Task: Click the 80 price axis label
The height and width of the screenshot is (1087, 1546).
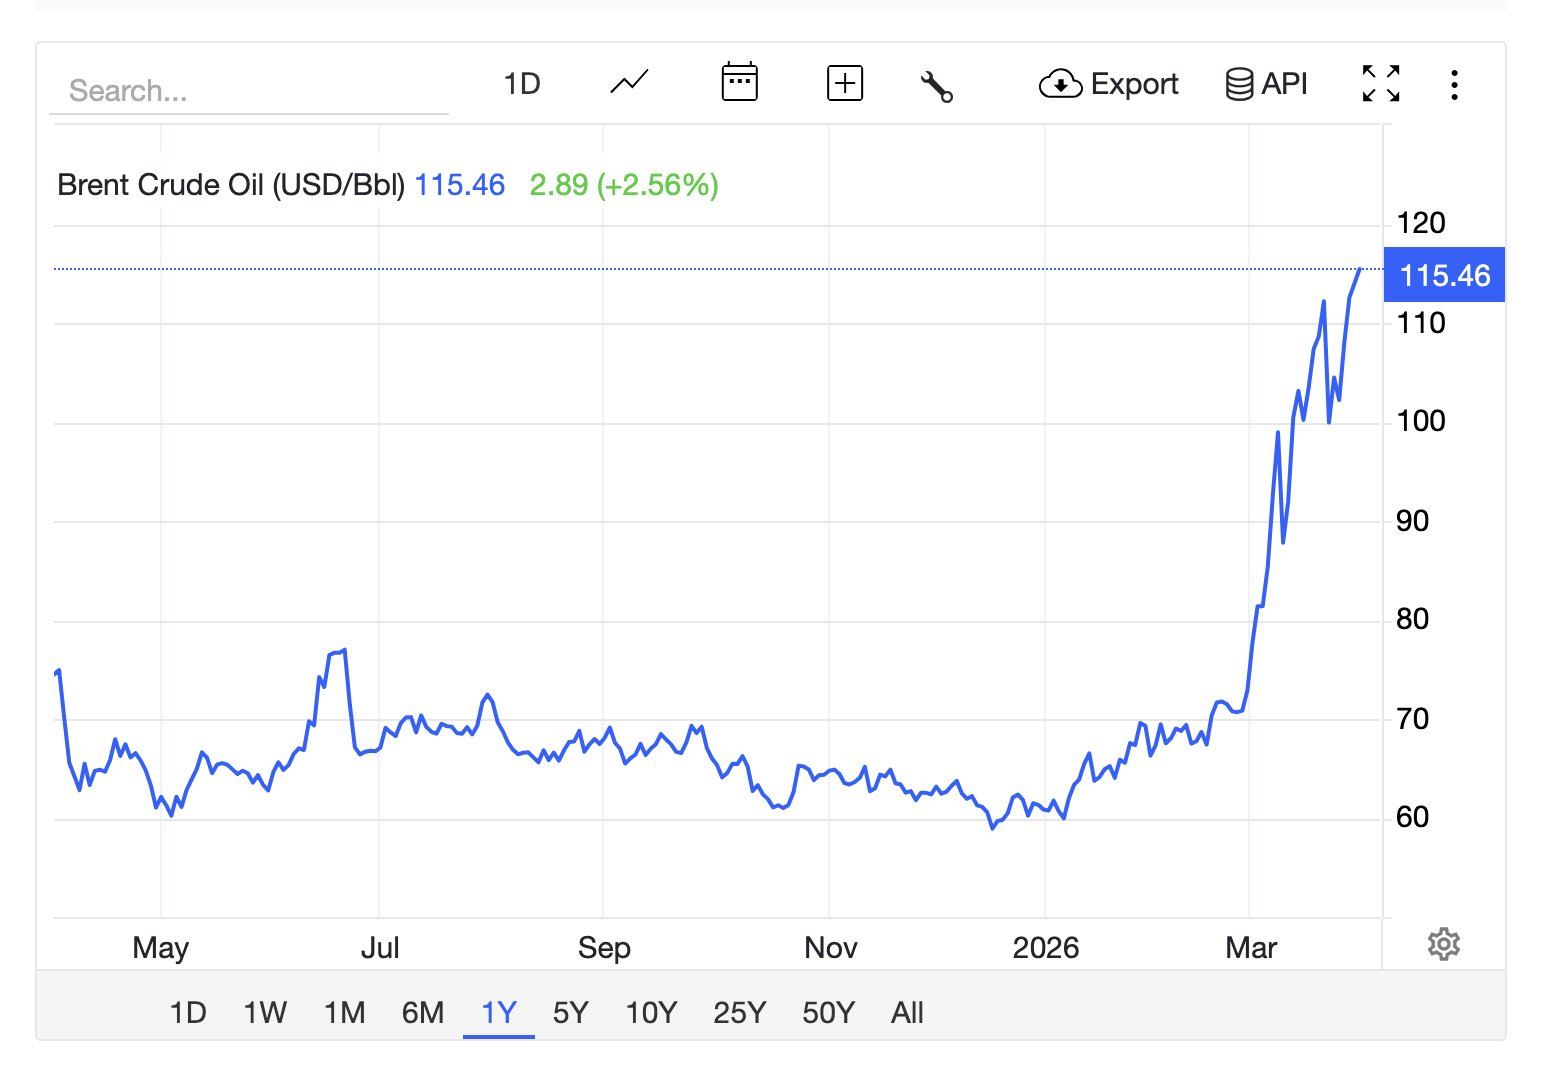Action: [x=1412, y=620]
